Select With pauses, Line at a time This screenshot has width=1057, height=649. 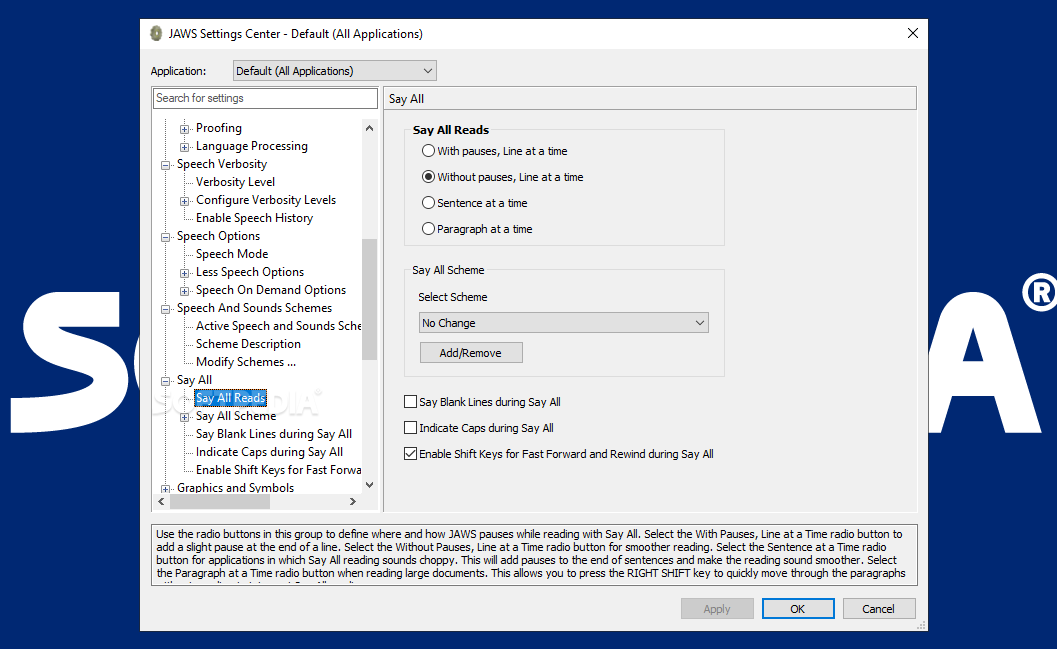tap(428, 151)
